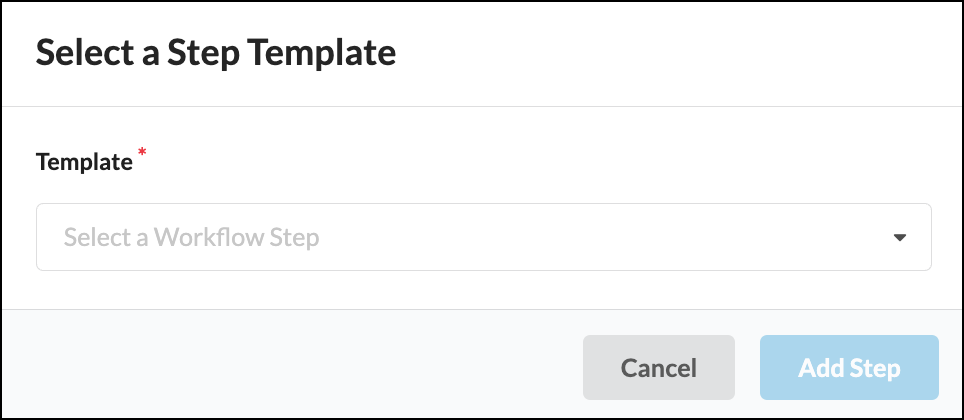The width and height of the screenshot is (964, 420).
Task: Focus the Template selection field
Action: coord(483,238)
